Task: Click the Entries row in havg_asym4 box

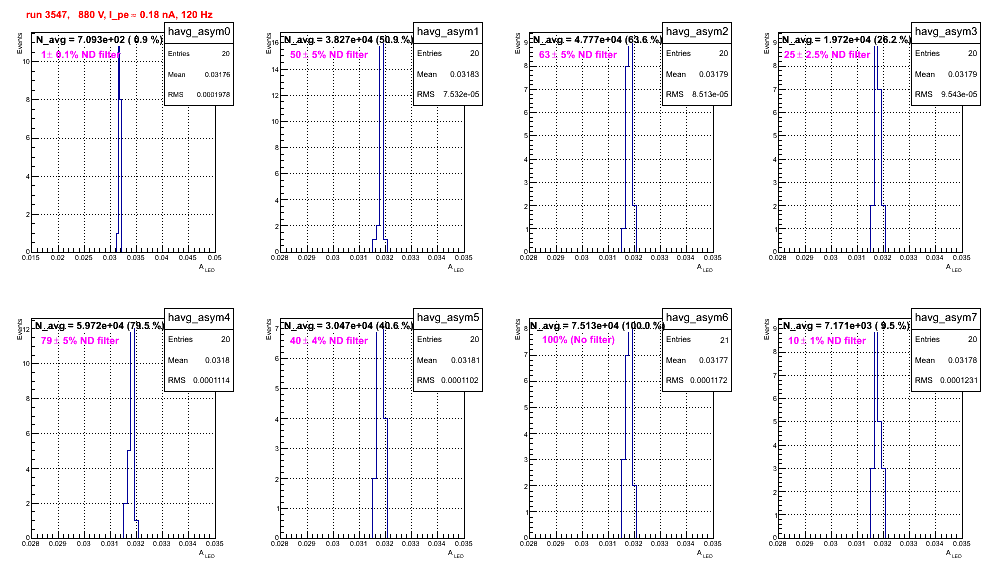Action: [x=199, y=340]
